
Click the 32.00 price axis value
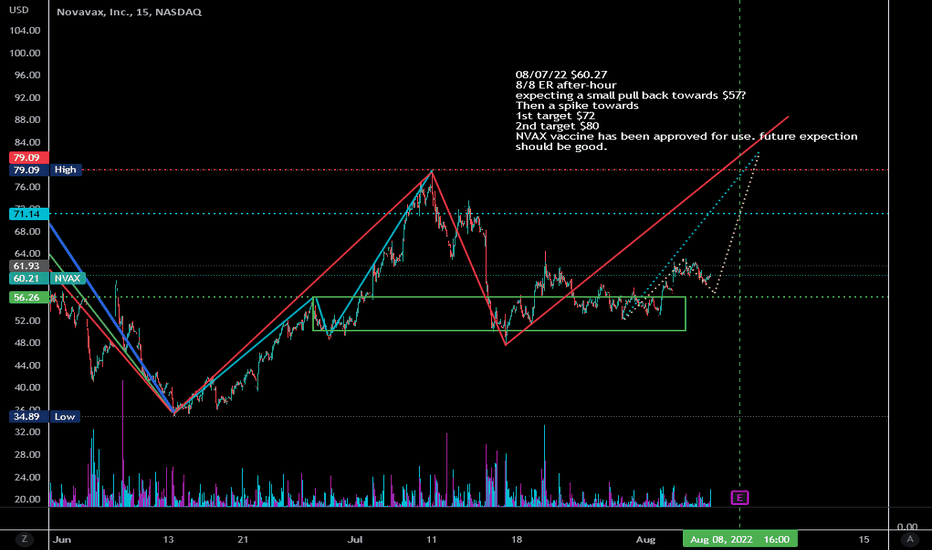(27, 432)
